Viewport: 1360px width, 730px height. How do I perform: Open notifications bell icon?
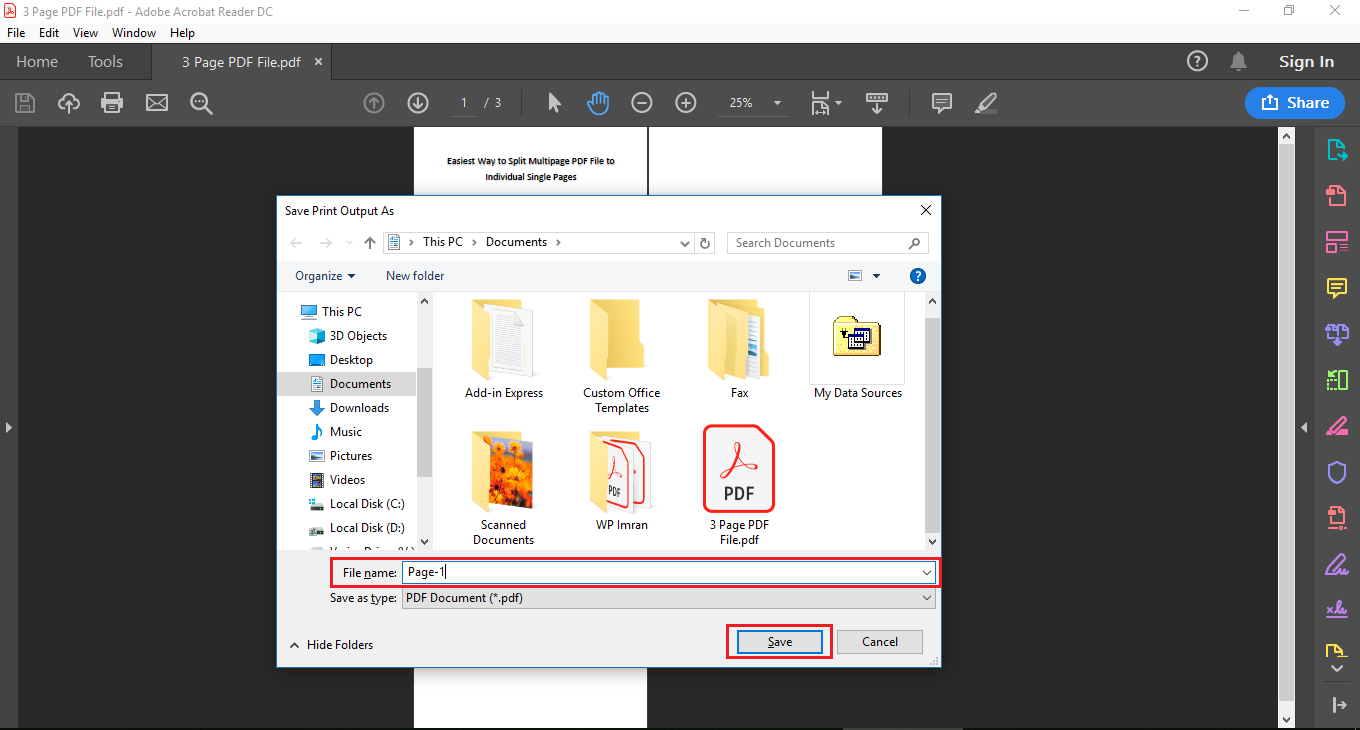(x=1239, y=61)
